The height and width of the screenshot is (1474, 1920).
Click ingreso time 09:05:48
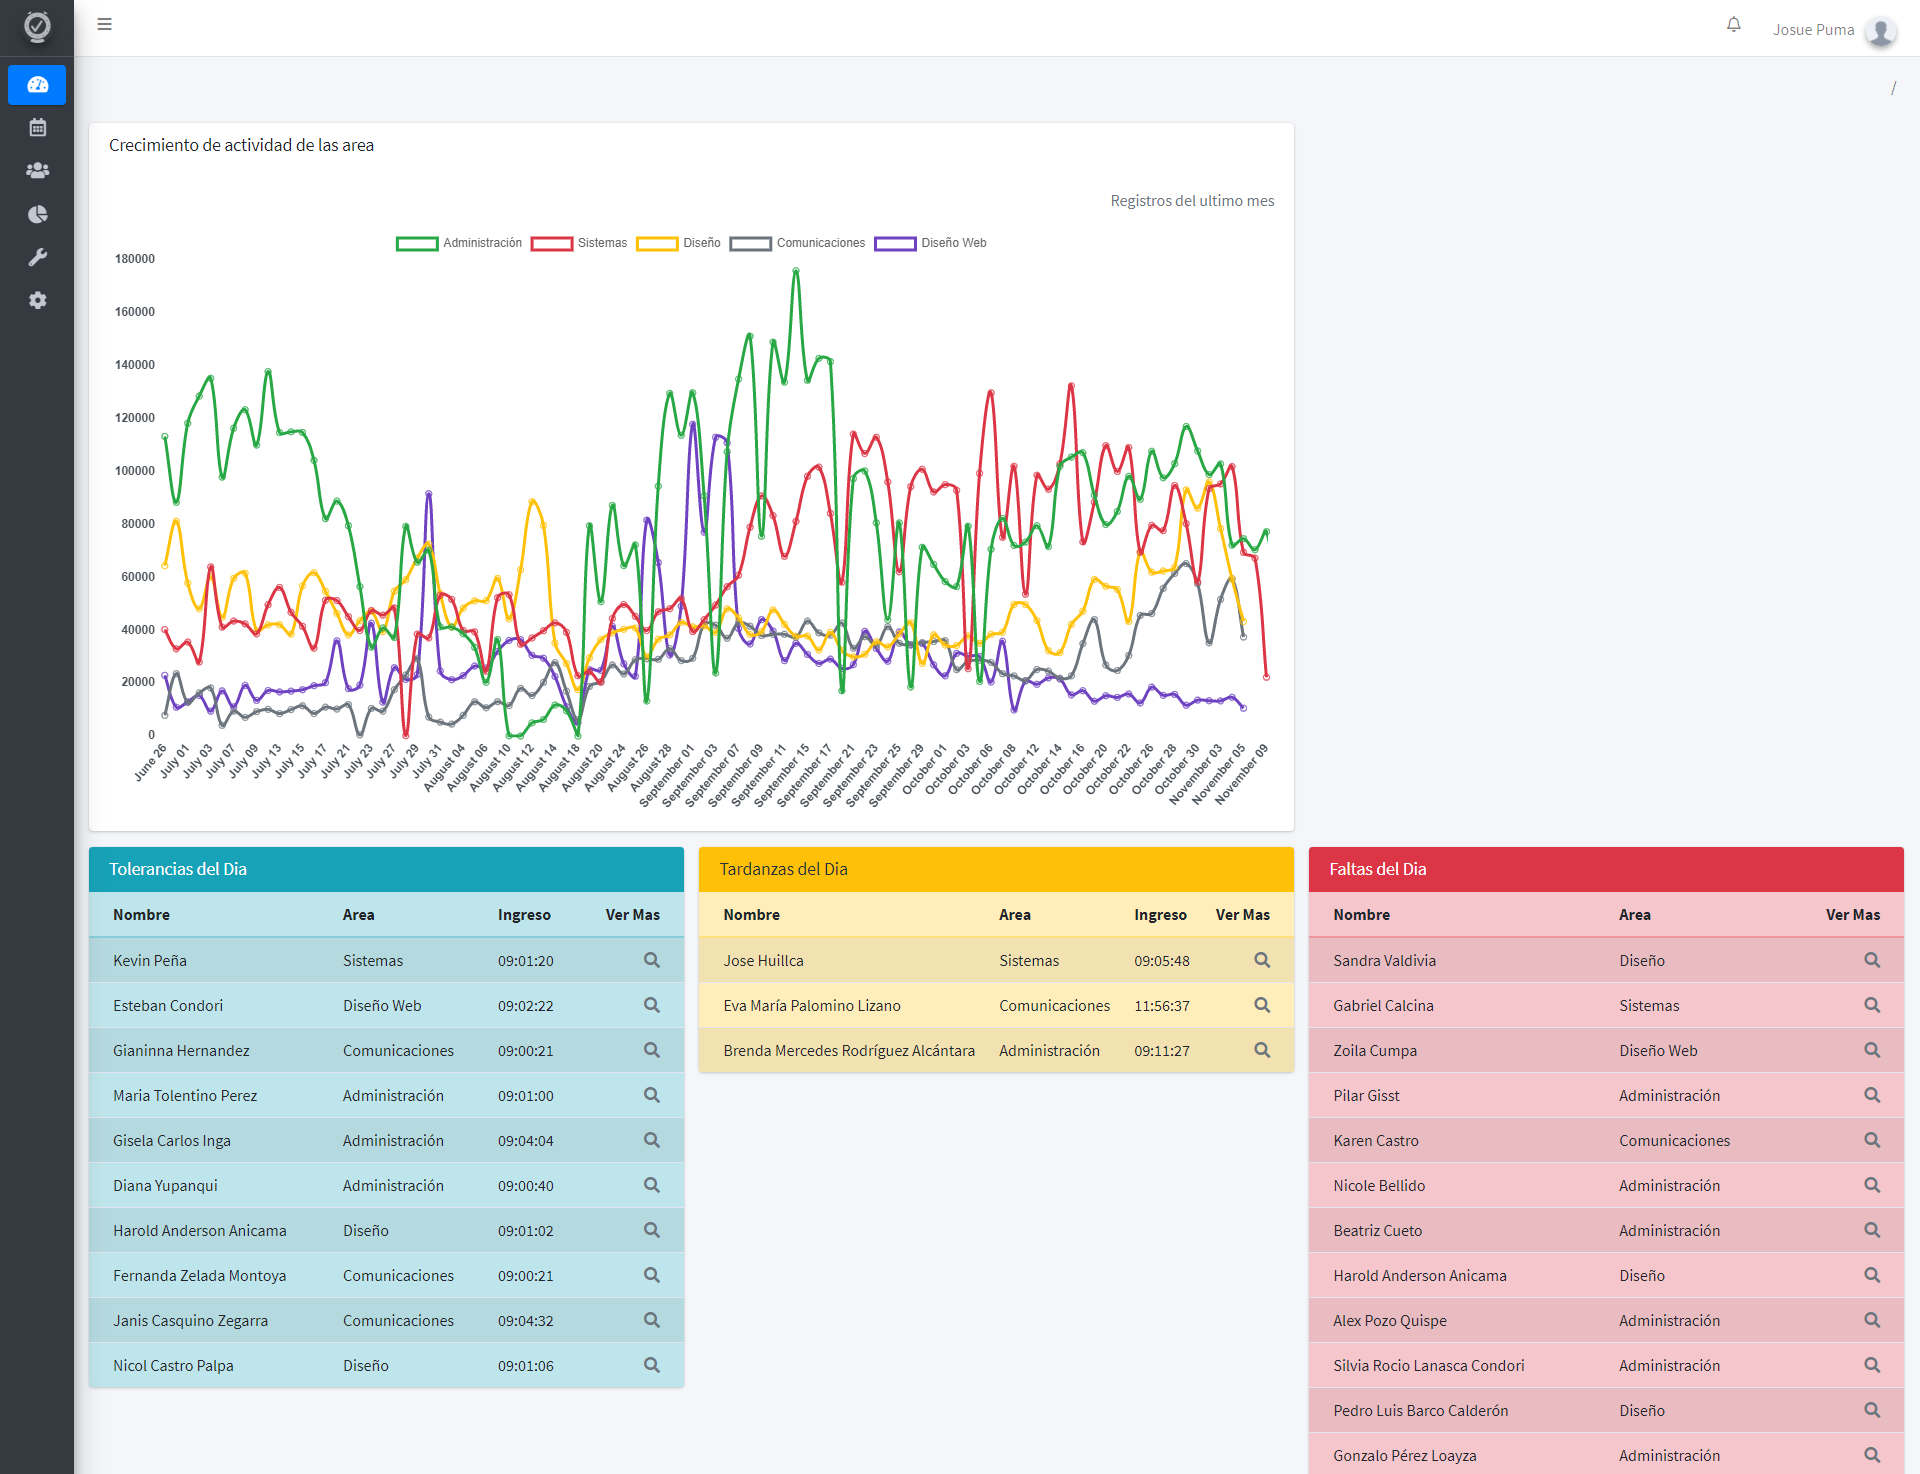[x=1162, y=960]
